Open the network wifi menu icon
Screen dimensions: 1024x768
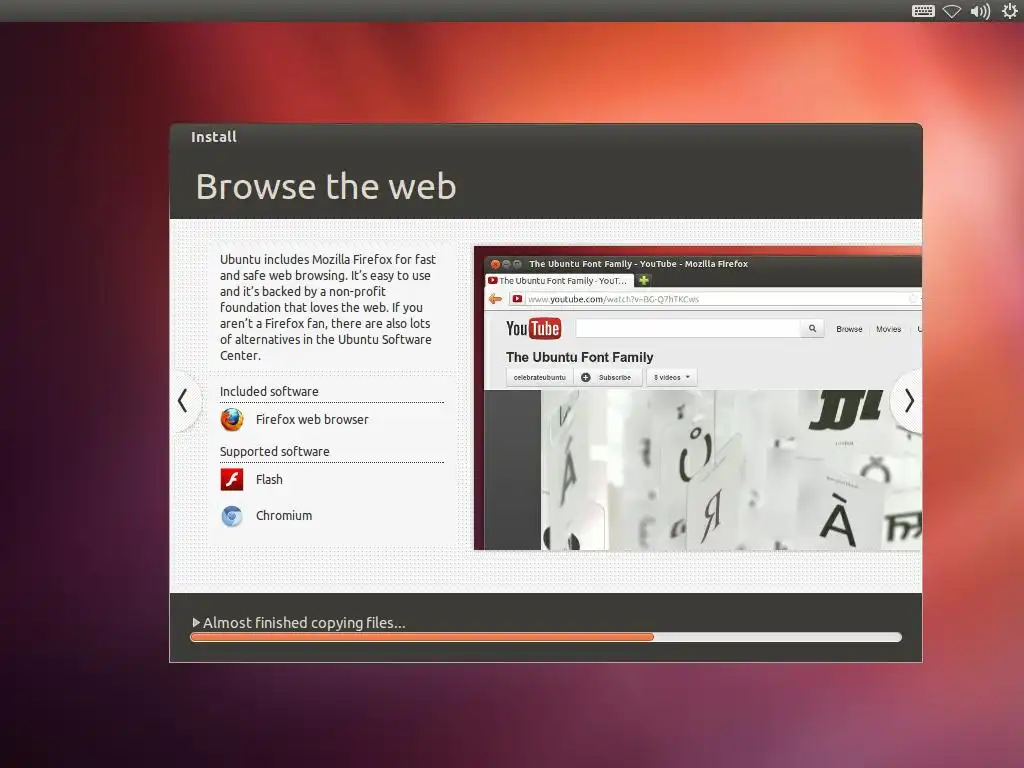[x=952, y=11]
